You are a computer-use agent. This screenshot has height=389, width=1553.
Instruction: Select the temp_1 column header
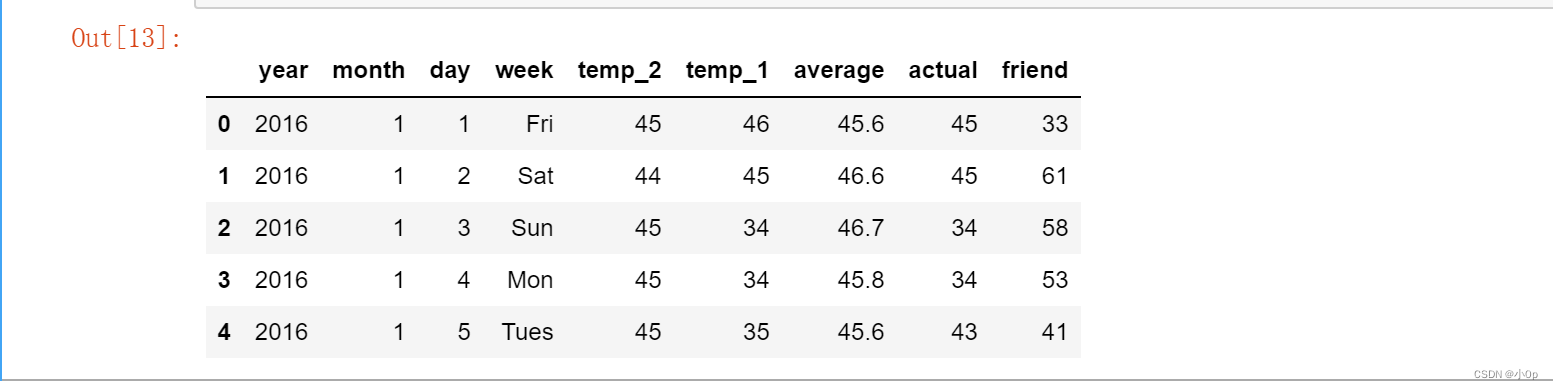tap(728, 72)
